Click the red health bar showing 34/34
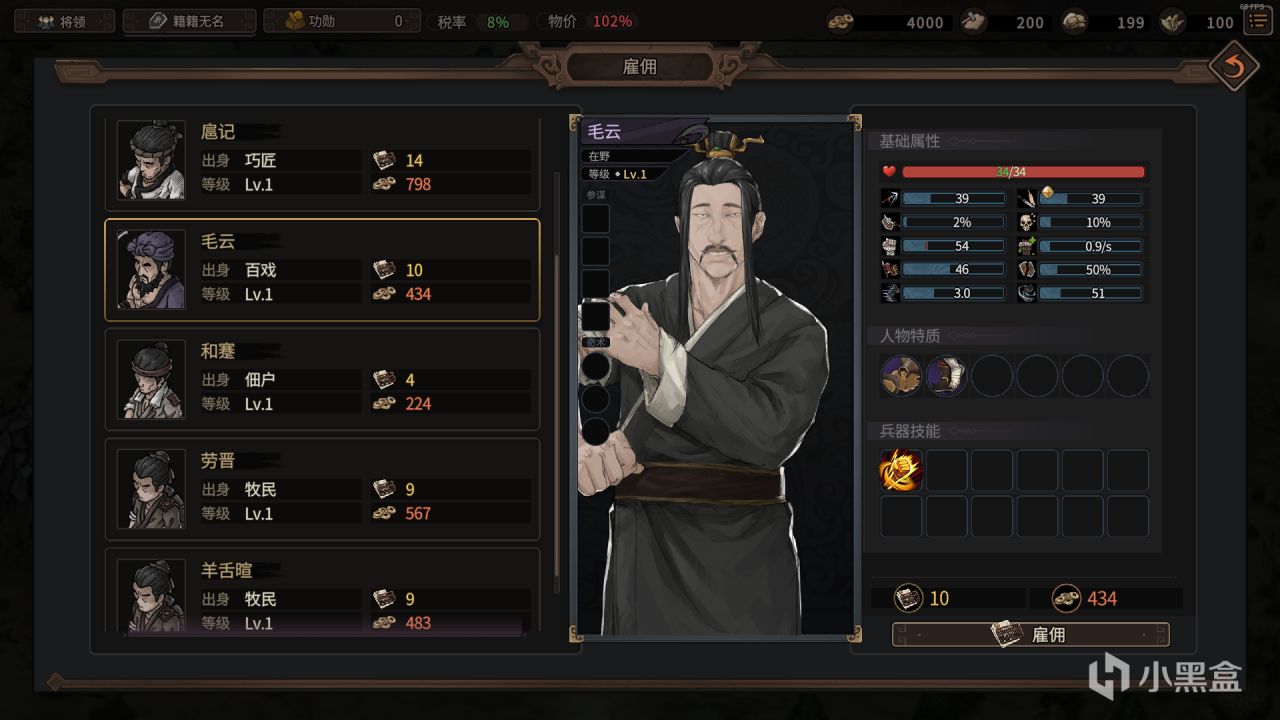Image resolution: width=1280 pixels, height=720 pixels. tap(1023, 172)
